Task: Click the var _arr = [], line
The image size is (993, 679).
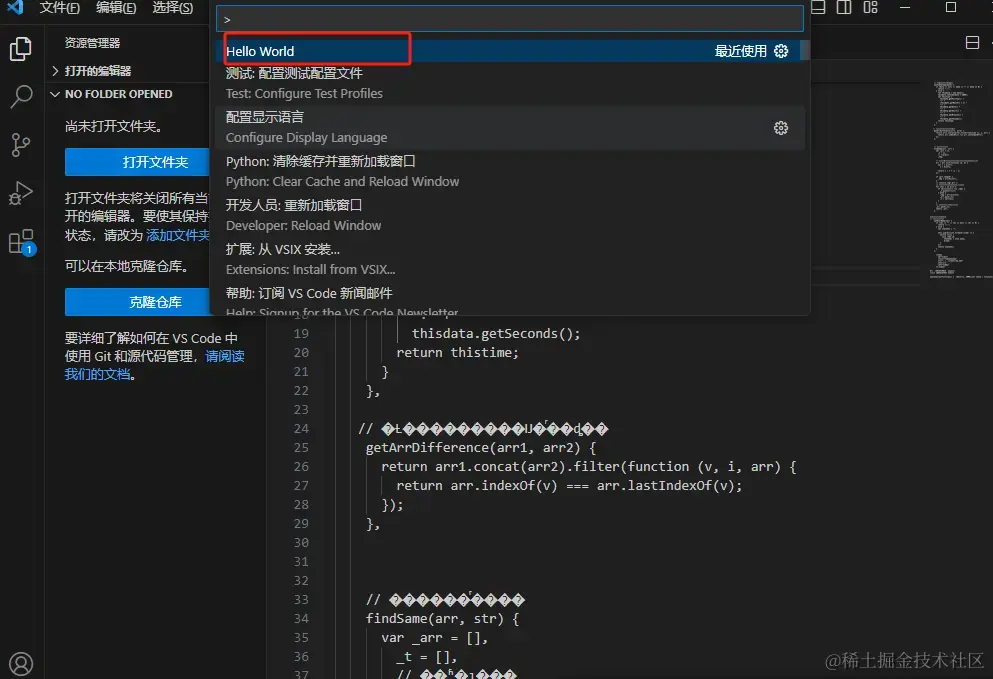Action: 434,638
